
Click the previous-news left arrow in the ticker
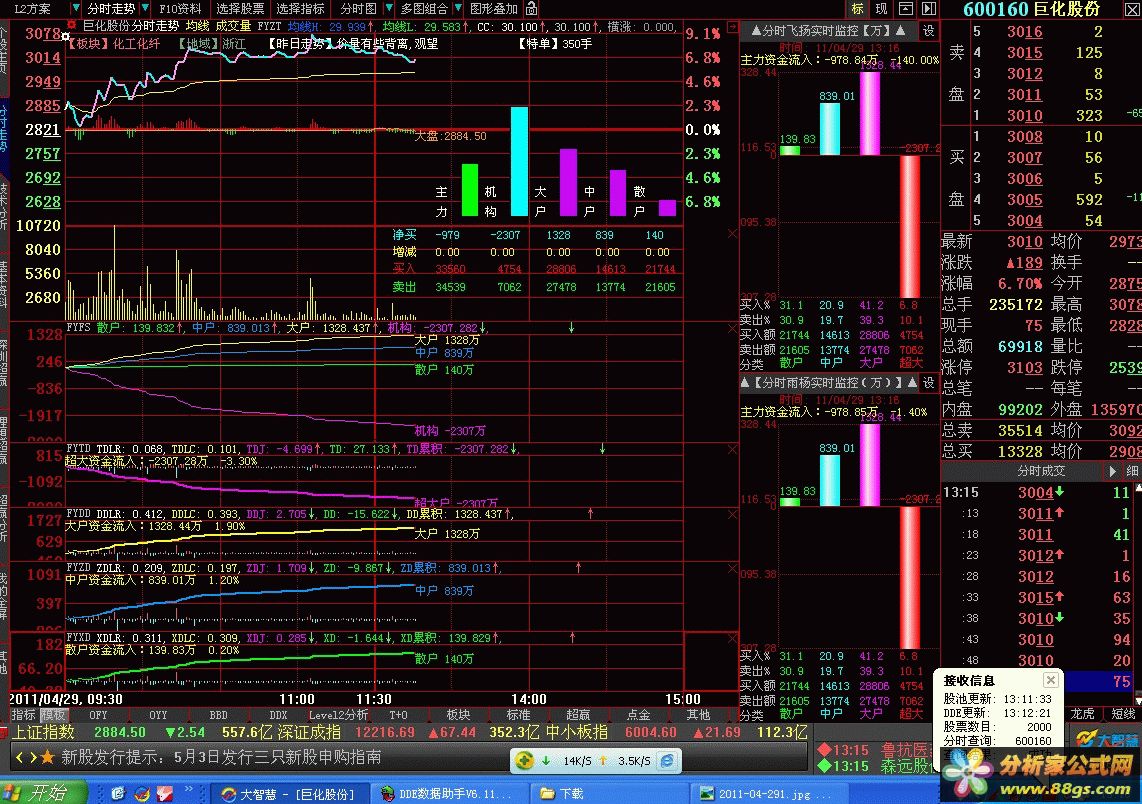(20, 757)
